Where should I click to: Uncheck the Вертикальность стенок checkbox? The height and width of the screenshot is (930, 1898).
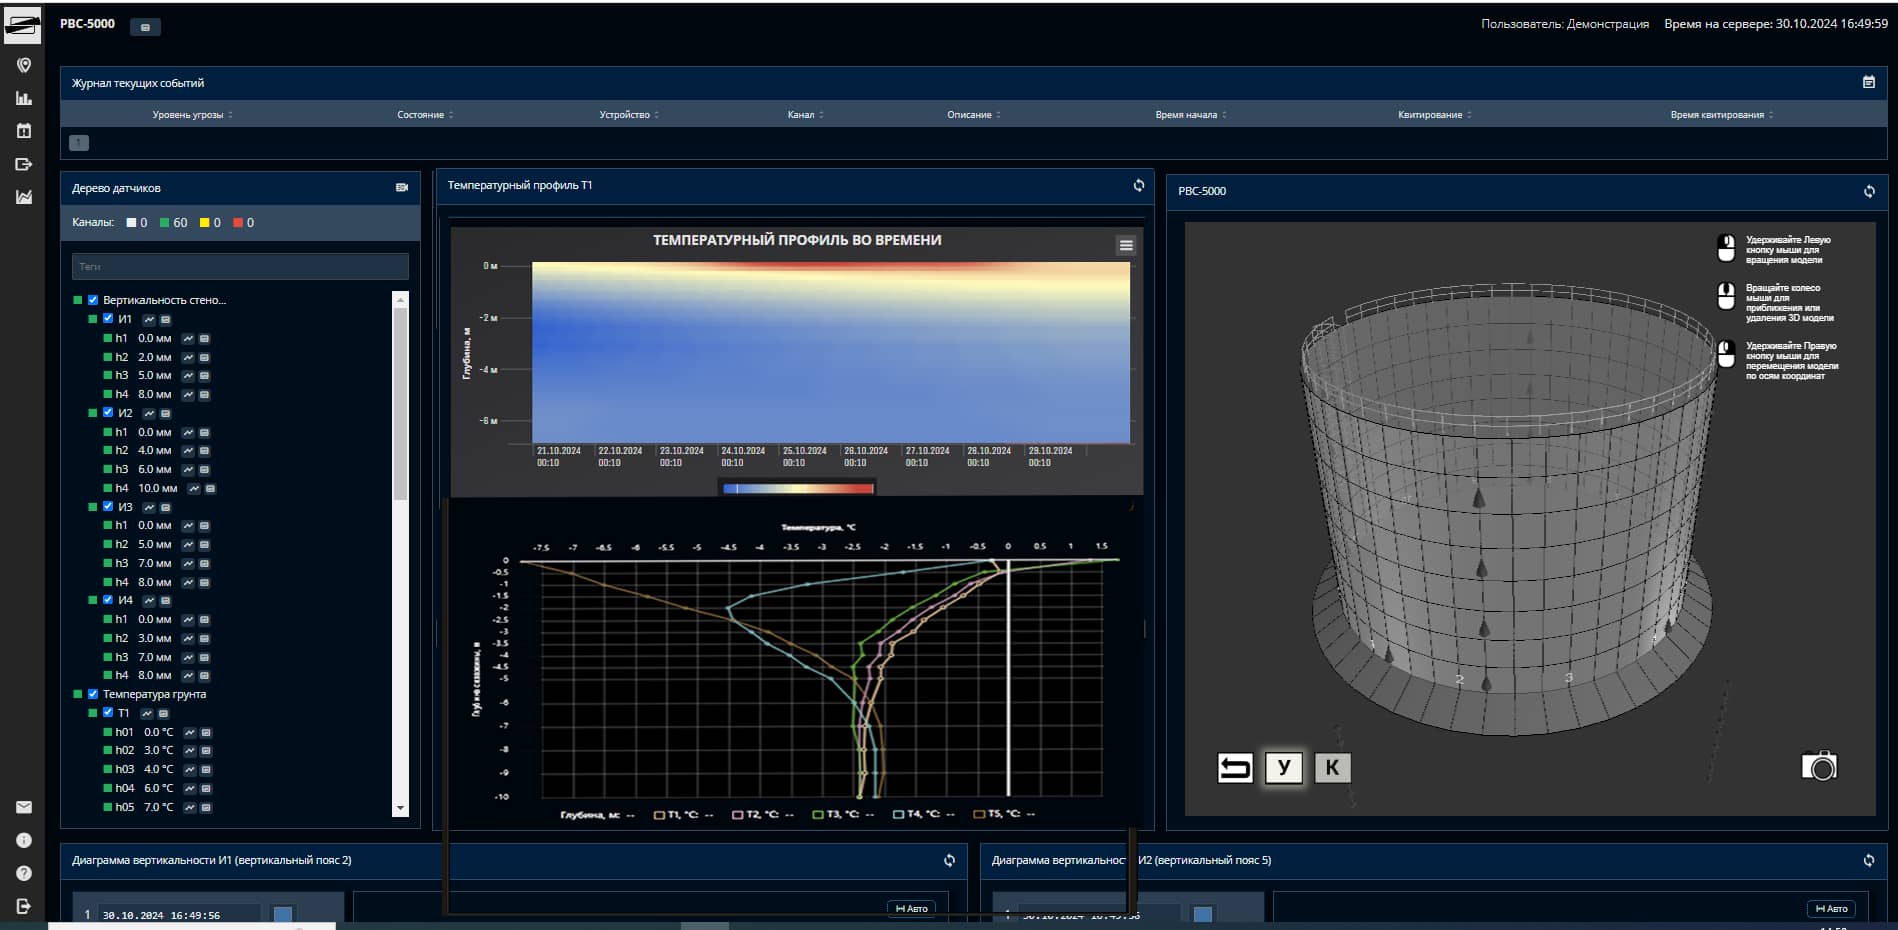[93, 300]
